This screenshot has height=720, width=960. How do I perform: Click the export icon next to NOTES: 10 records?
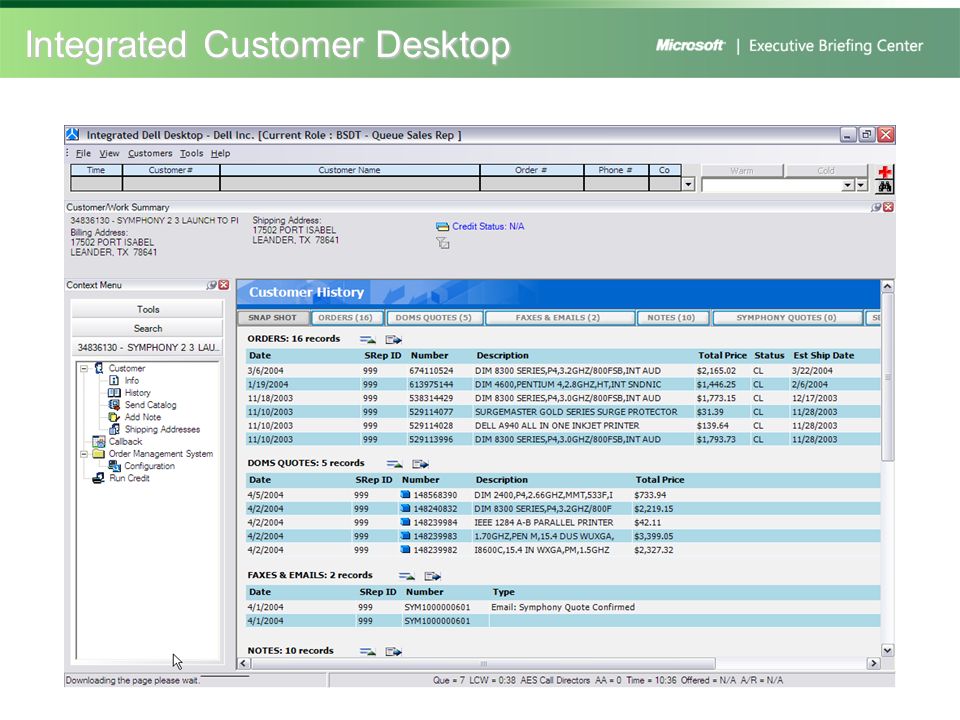coord(393,651)
